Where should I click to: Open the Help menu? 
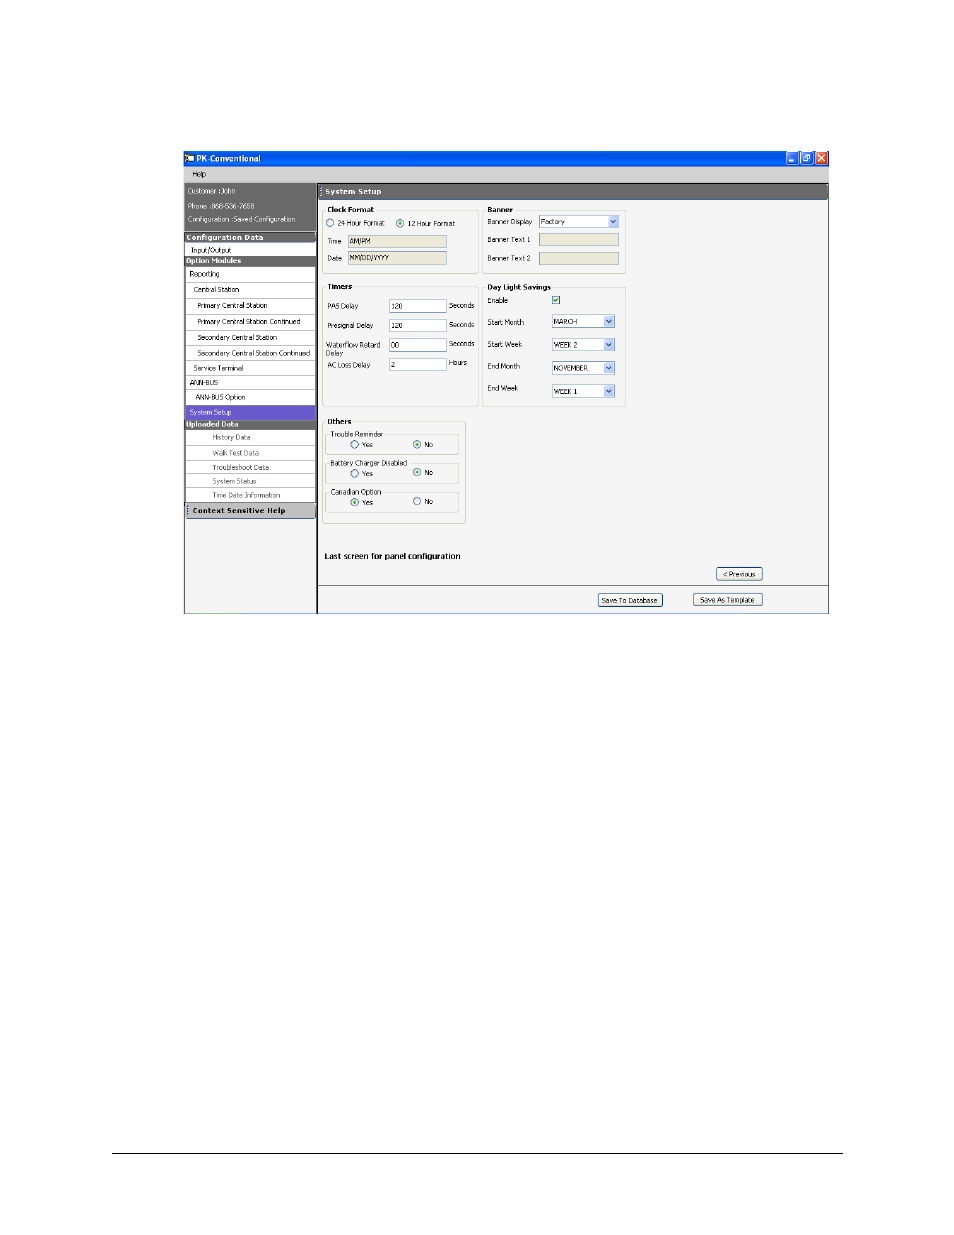199,174
